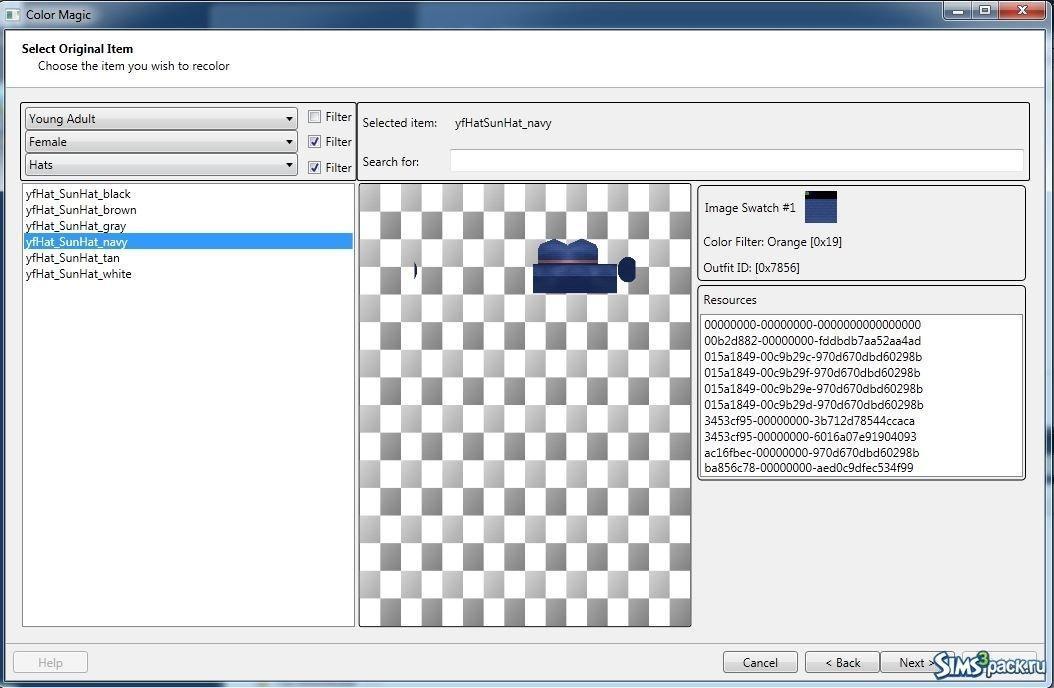Choose yfHat_SunHat_brown from the list
The height and width of the screenshot is (688, 1054).
81,210
